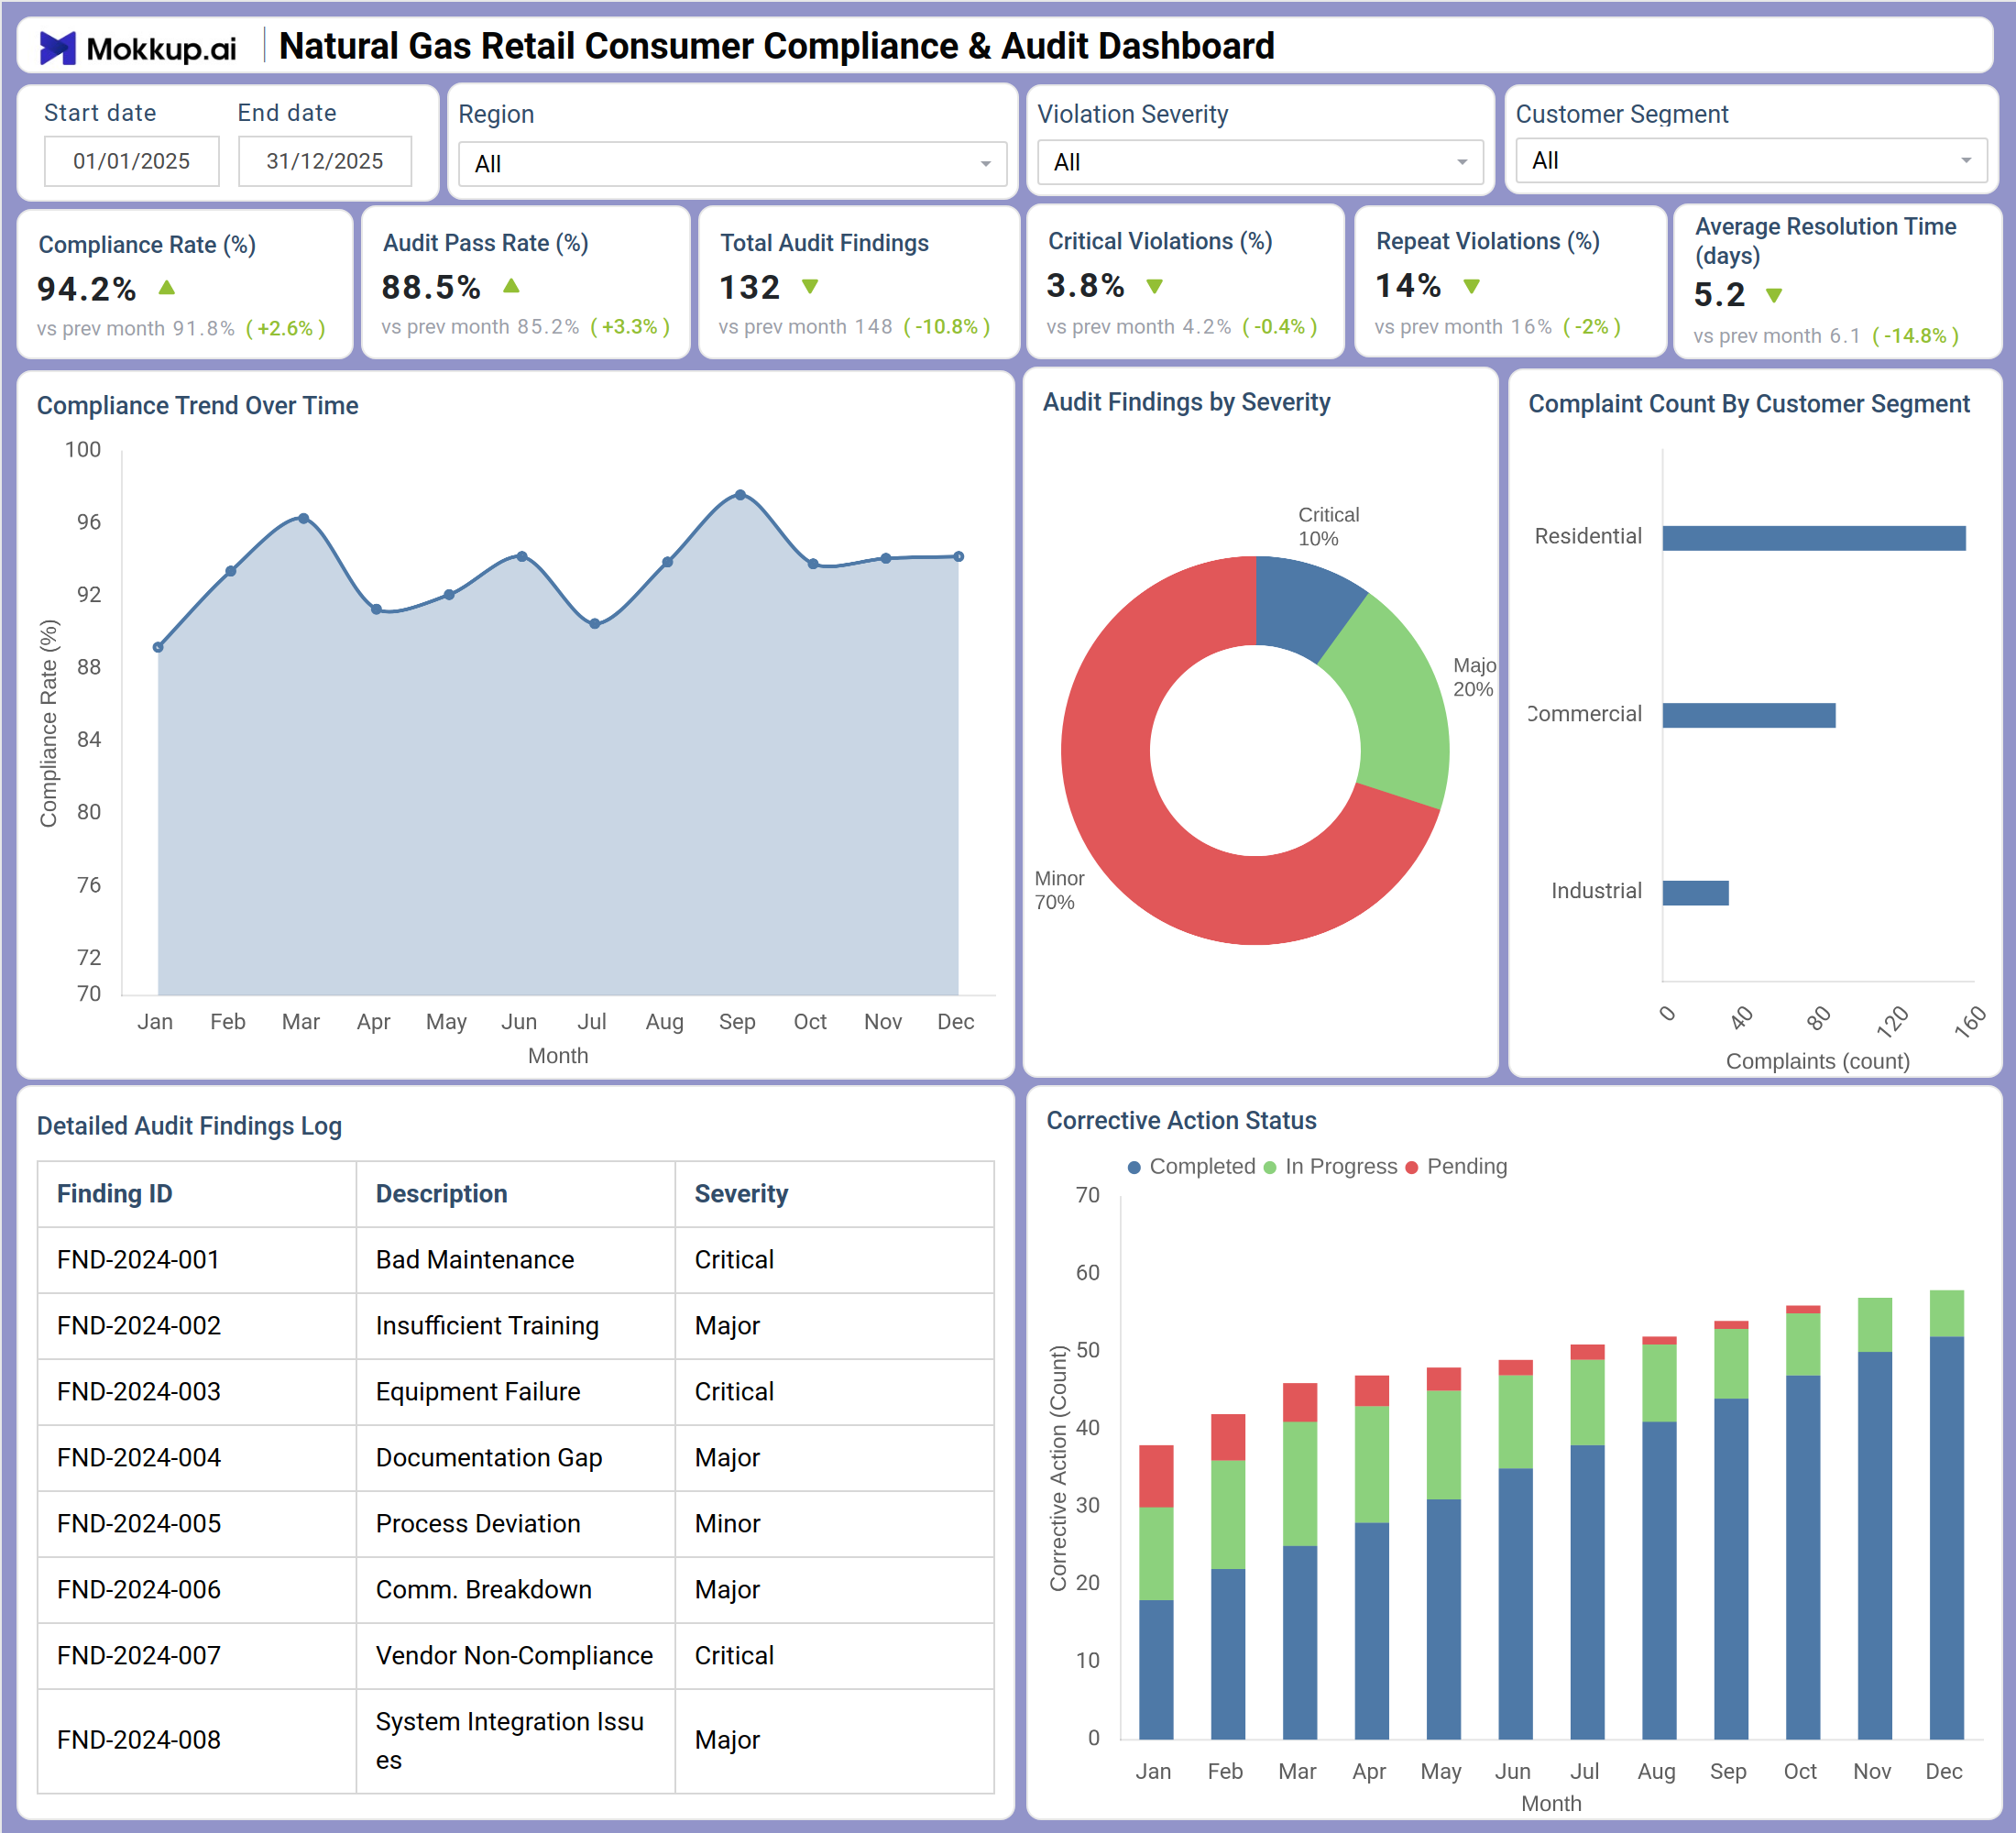Open the Region dropdown
The image size is (2016, 1833).
coord(732,164)
